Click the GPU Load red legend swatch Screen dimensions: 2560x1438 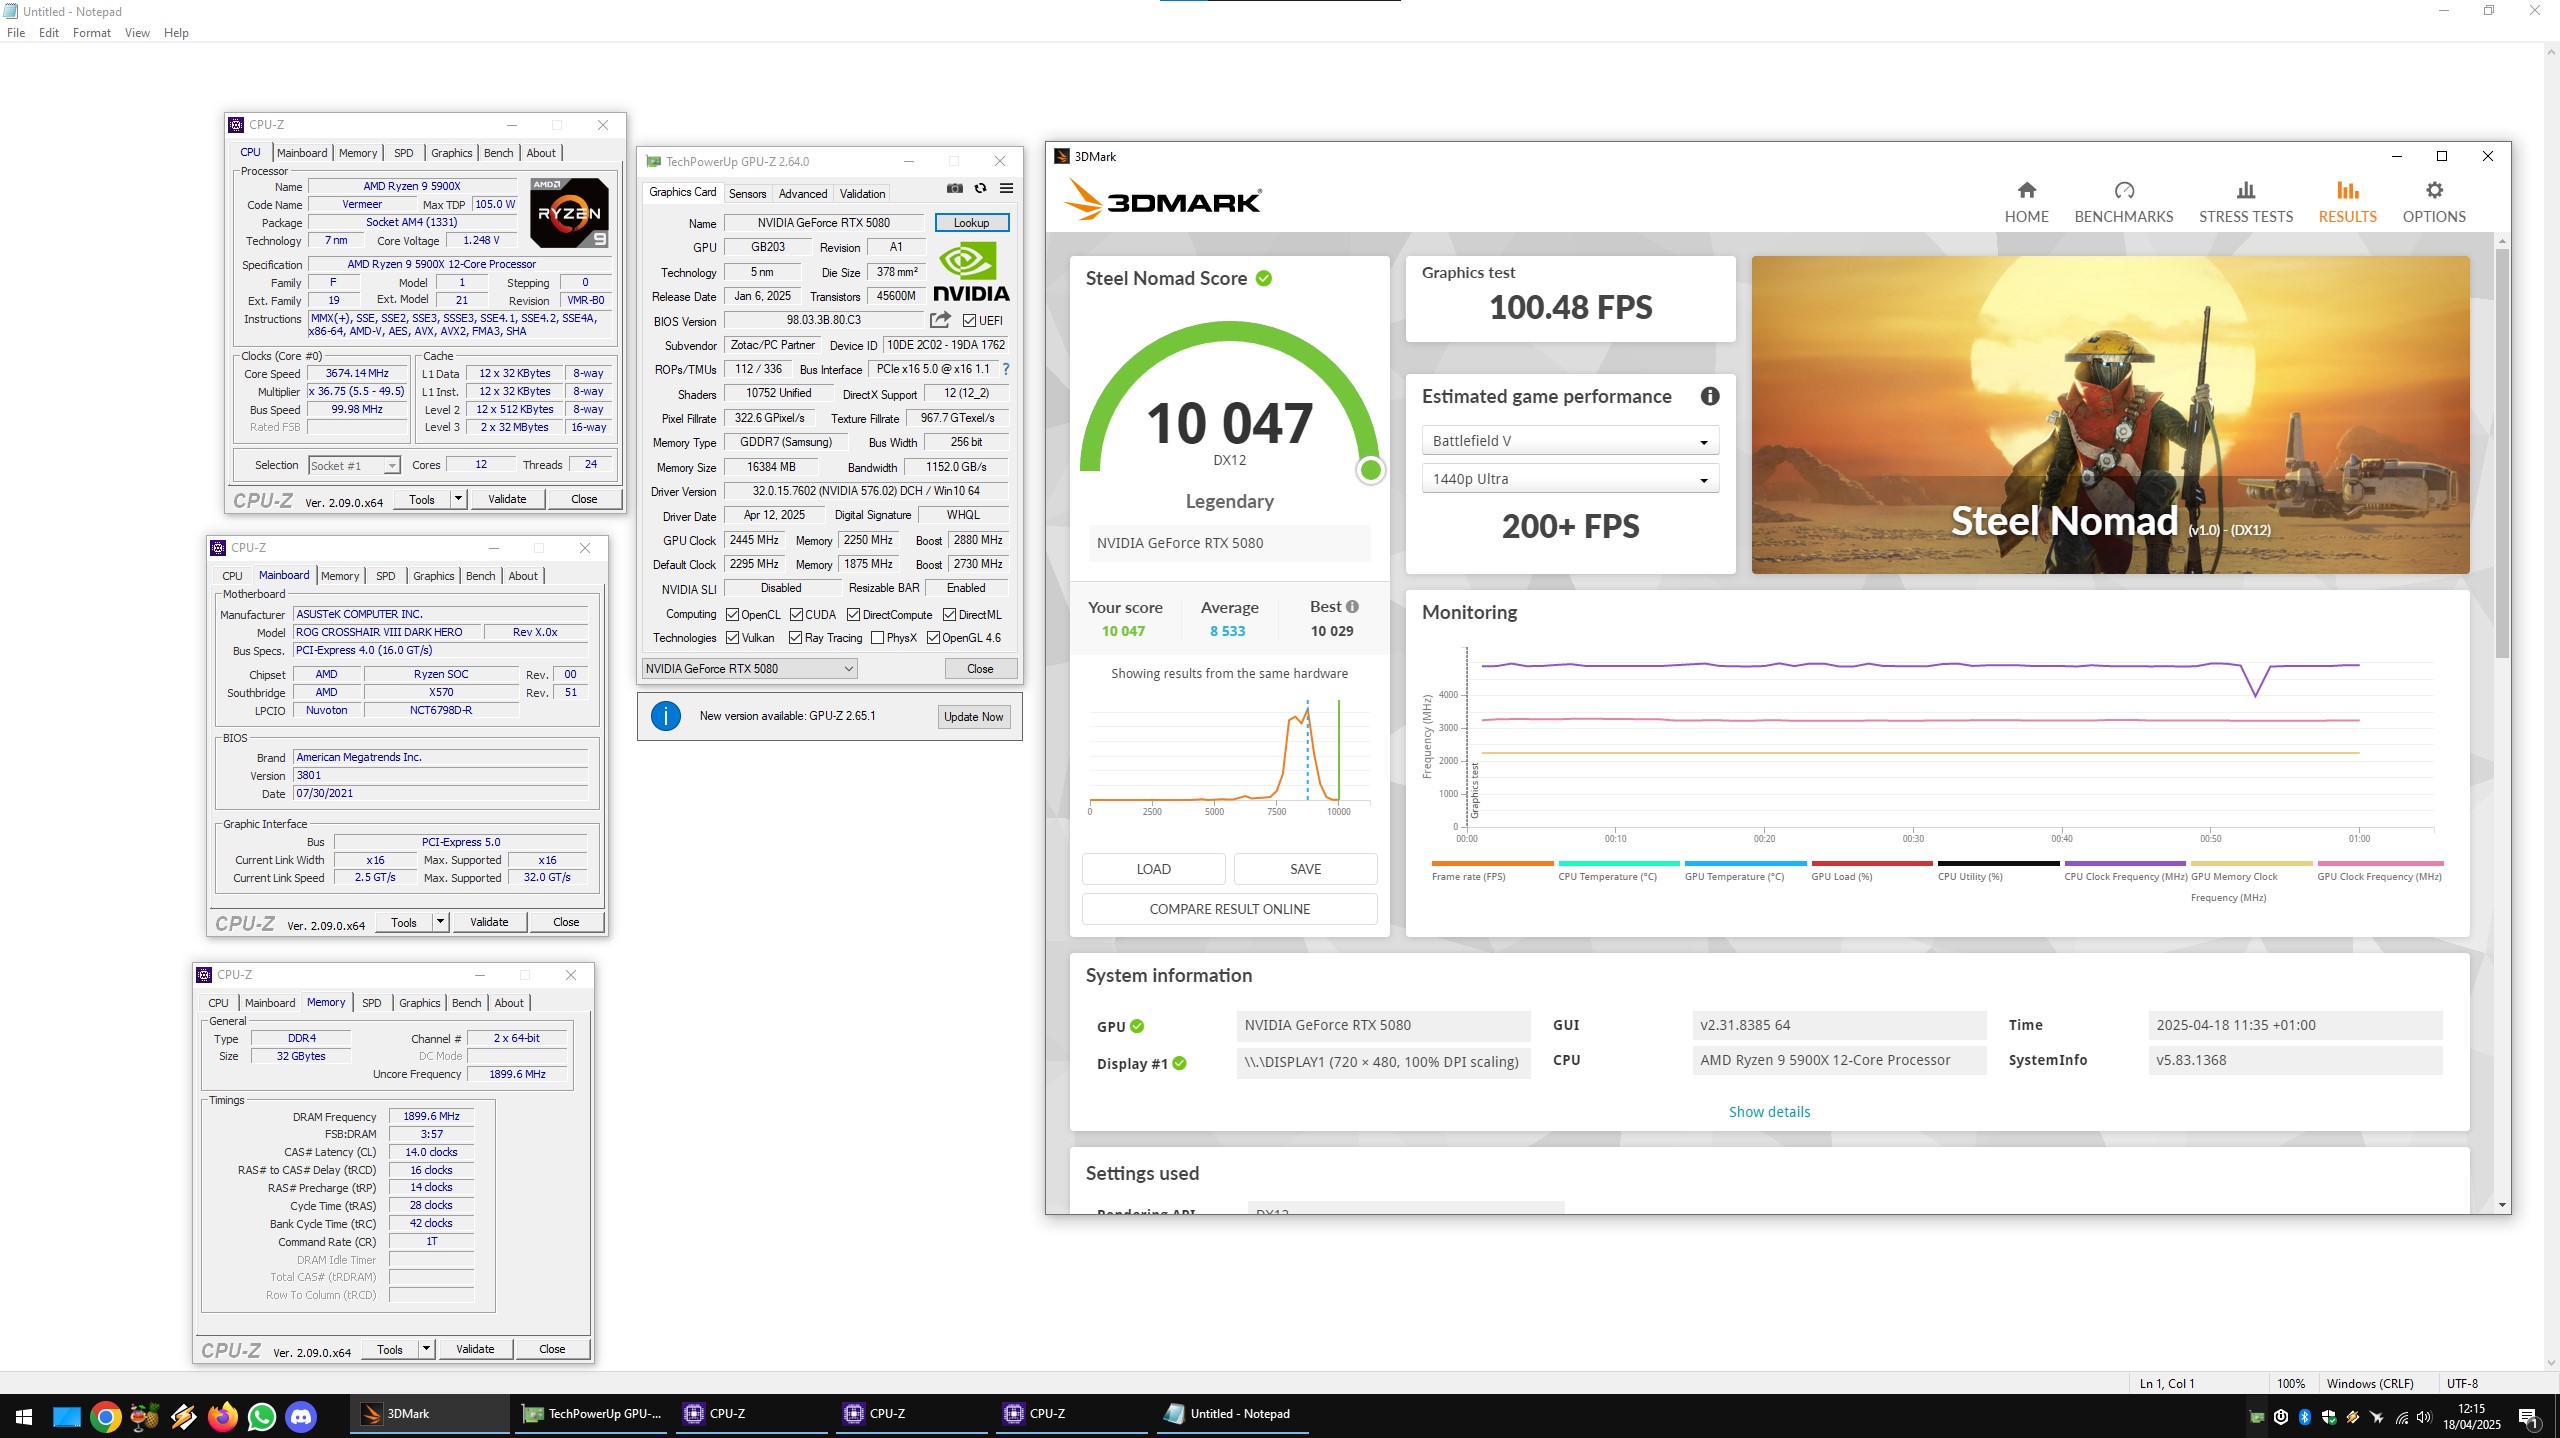tap(1871, 864)
